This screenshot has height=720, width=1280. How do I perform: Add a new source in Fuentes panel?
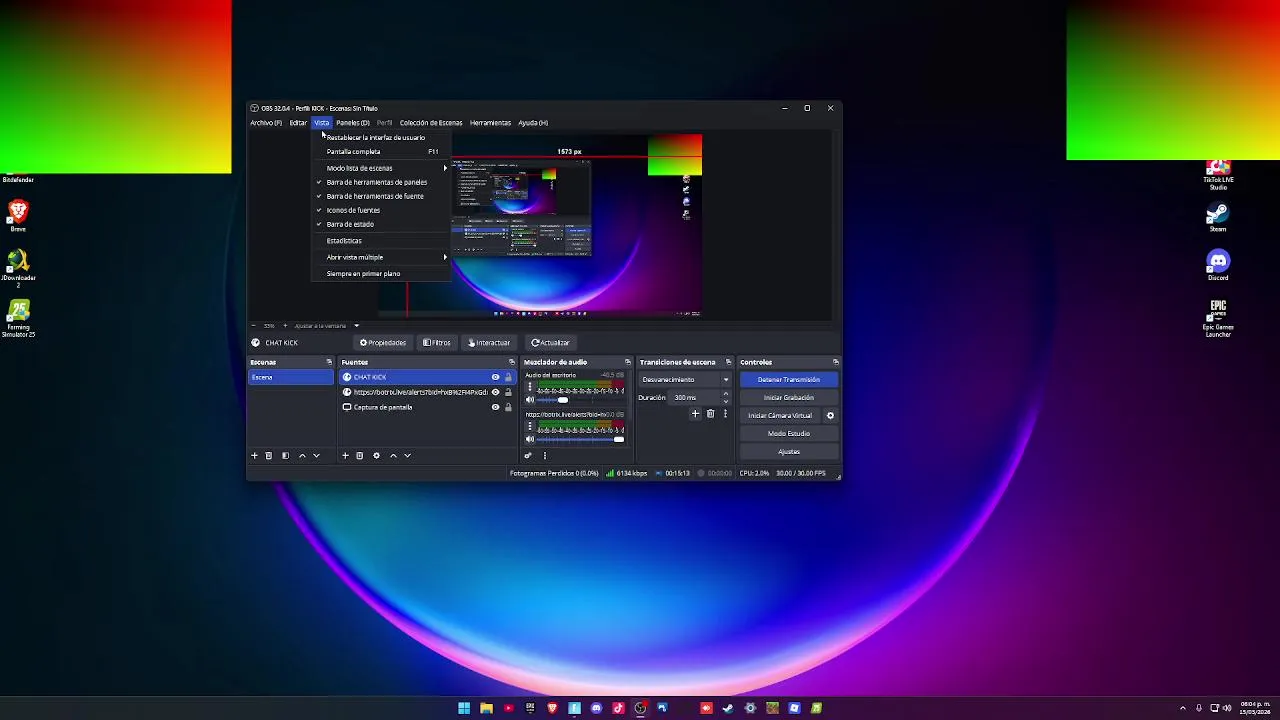[345, 456]
